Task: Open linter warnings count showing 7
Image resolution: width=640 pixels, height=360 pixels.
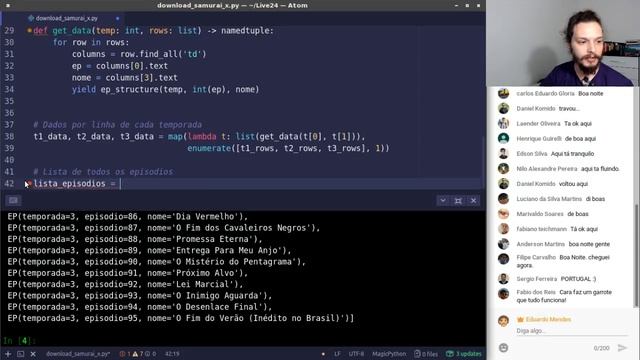Action: coord(137,354)
